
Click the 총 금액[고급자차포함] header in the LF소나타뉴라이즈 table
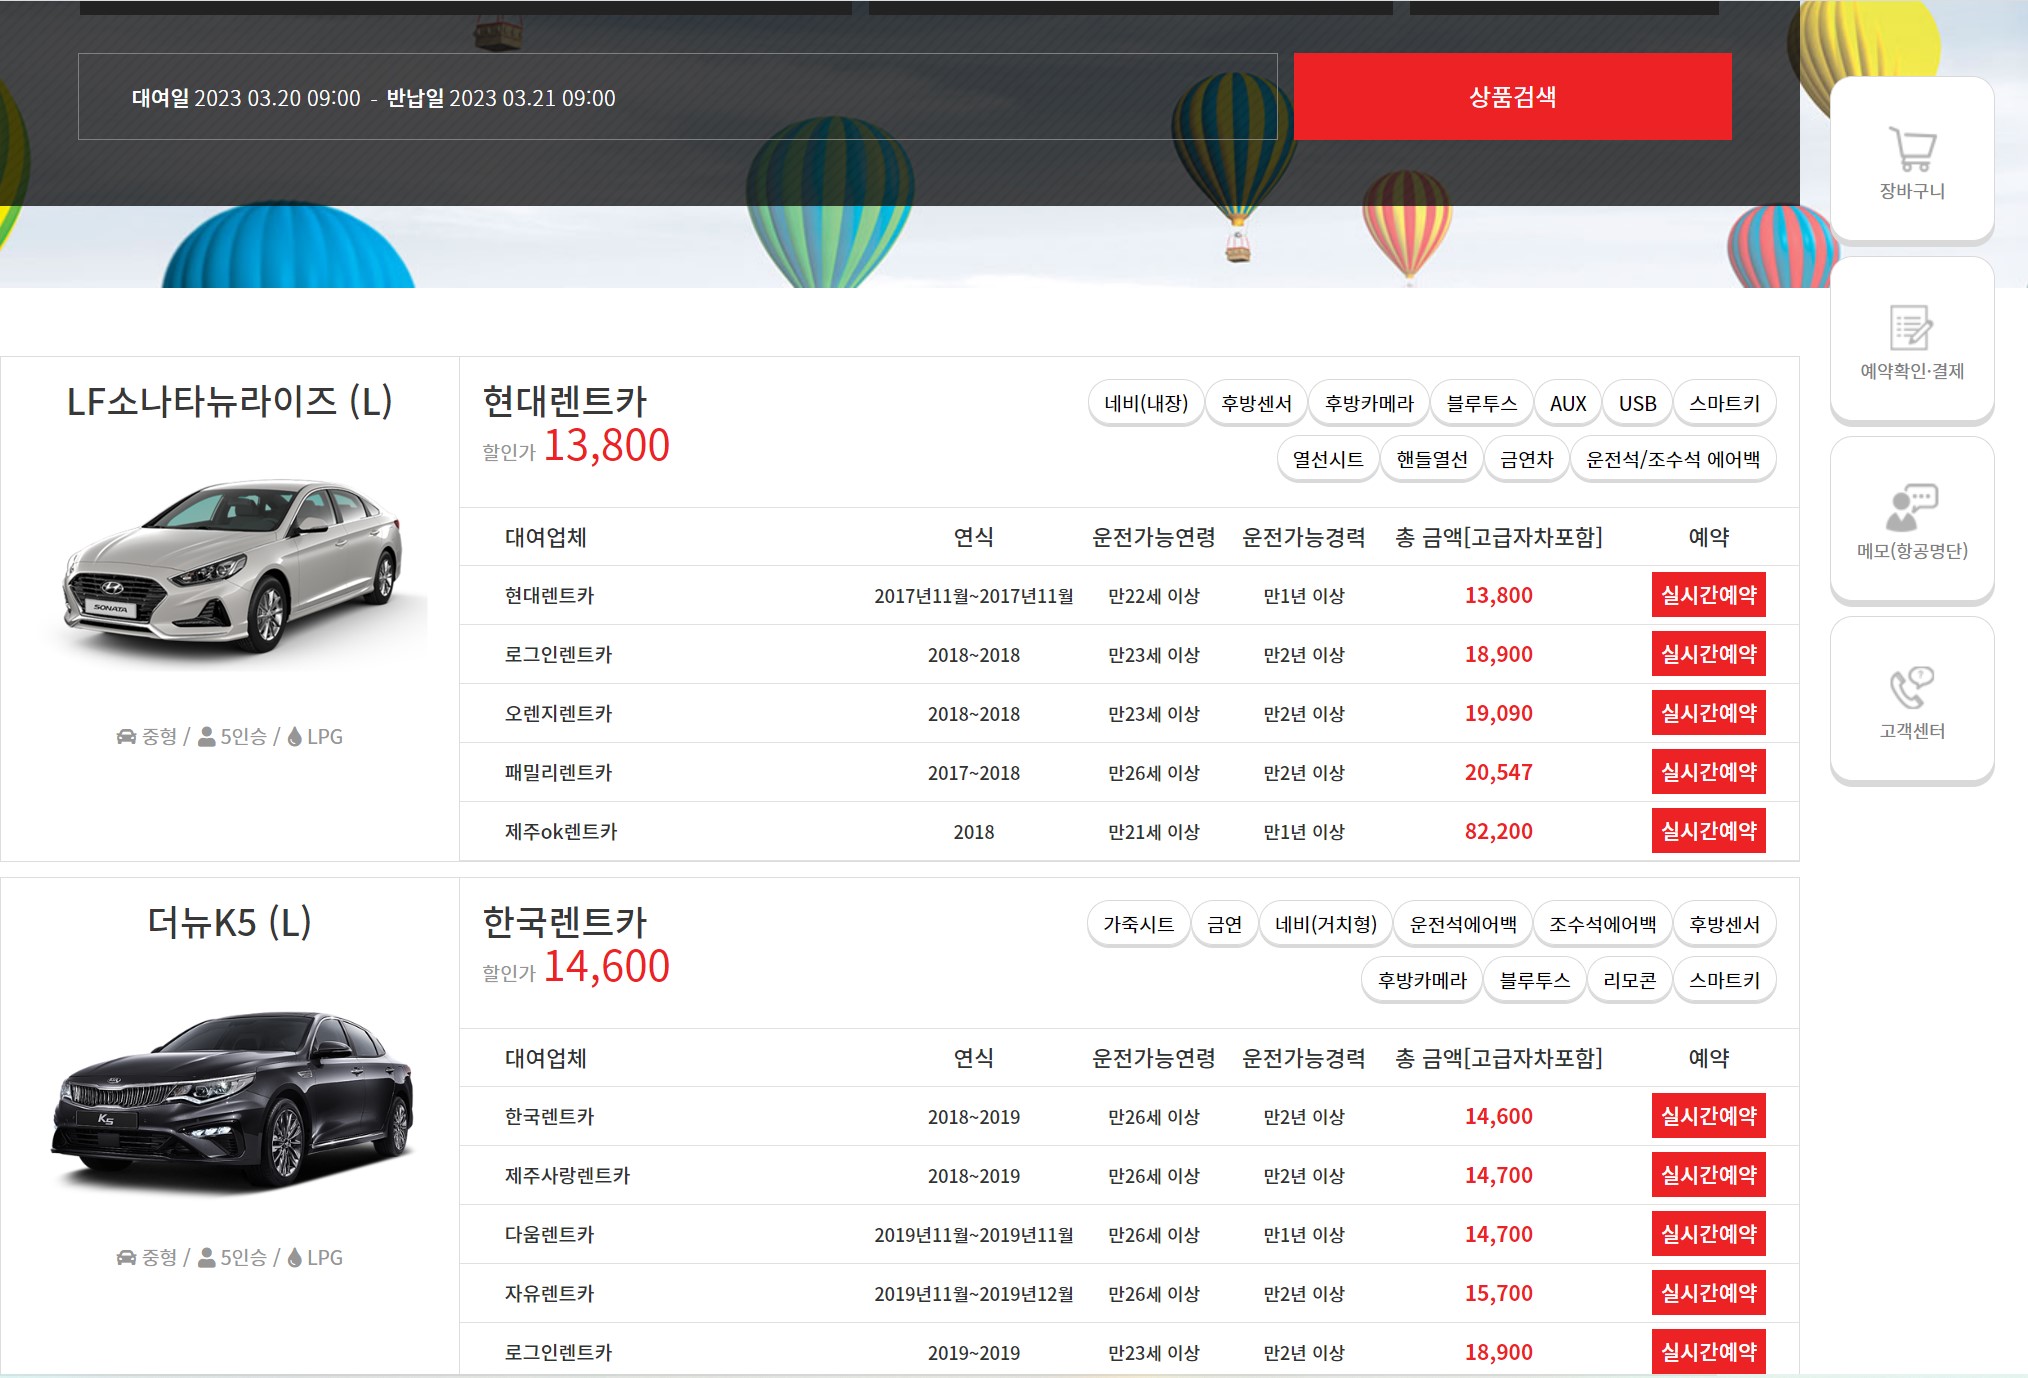(1498, 538)
